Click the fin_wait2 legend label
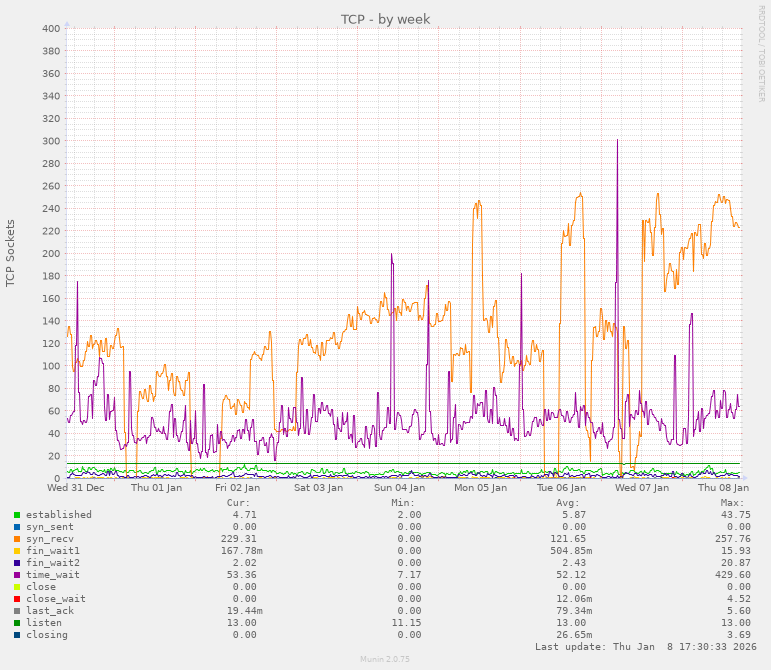 click(x=52, y=563)
